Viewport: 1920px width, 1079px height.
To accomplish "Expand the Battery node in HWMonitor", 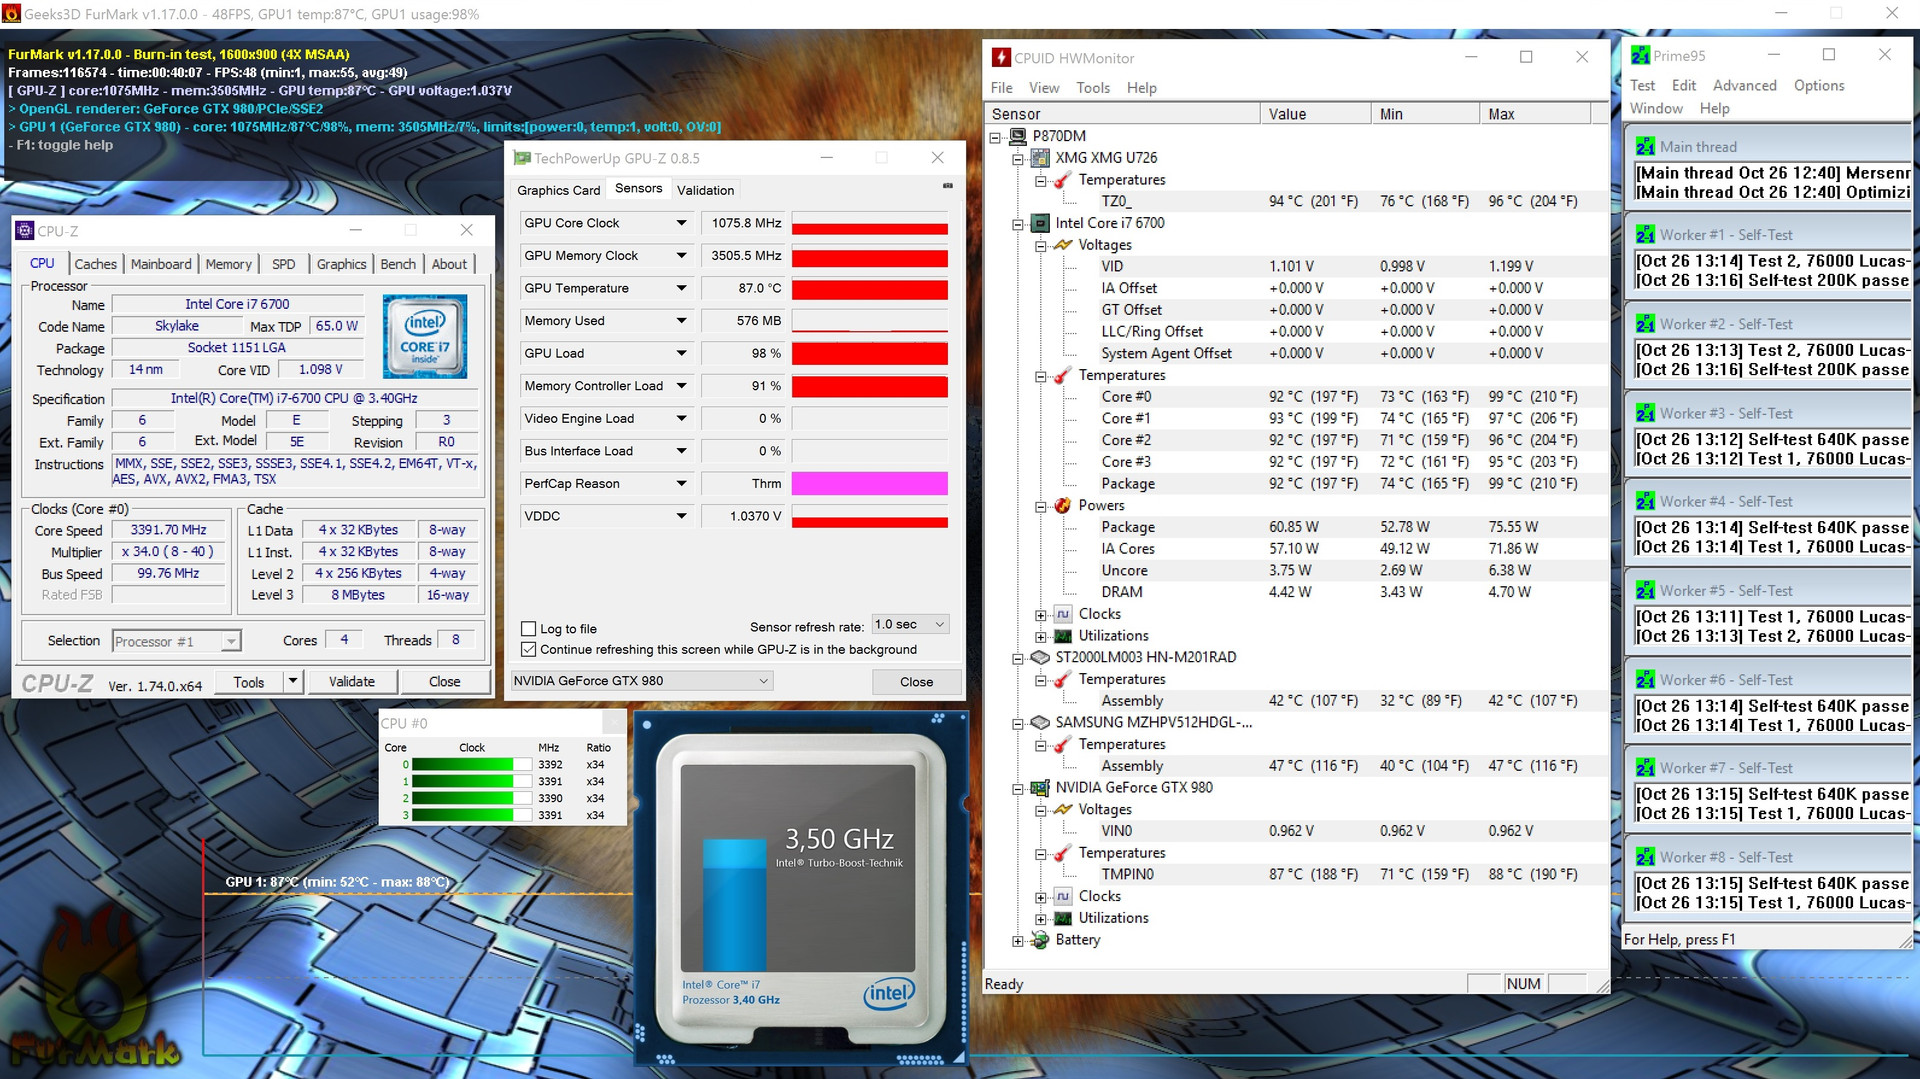I will click(1017, 941).
